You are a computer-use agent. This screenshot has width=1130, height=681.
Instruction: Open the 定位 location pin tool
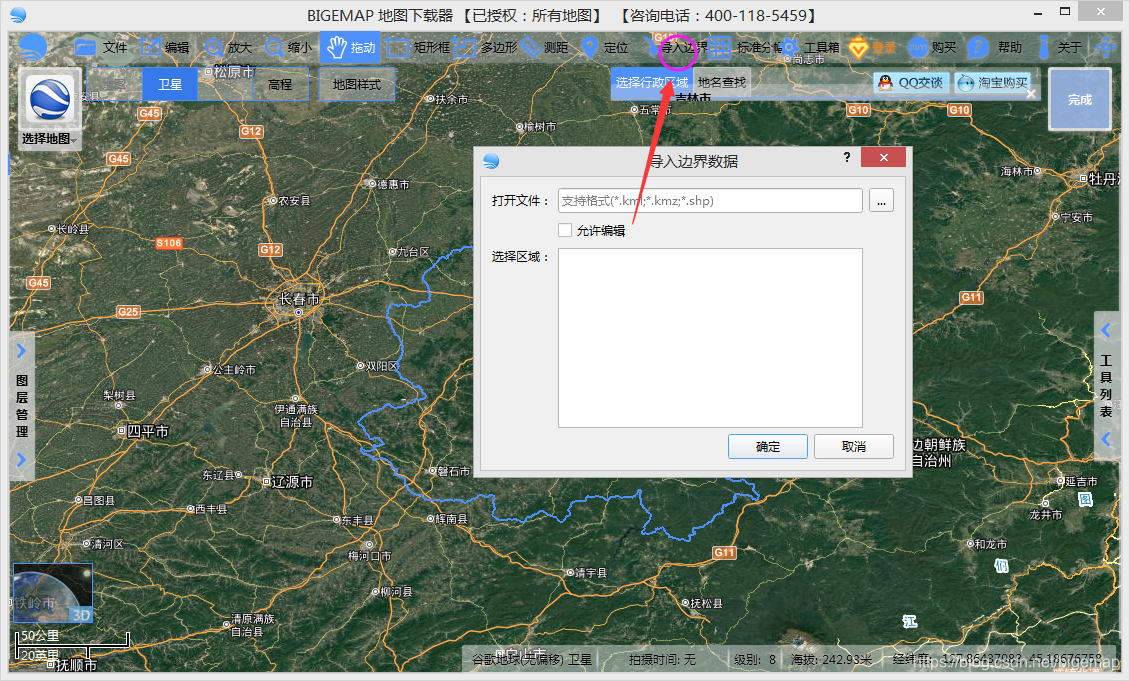point(605,48)
